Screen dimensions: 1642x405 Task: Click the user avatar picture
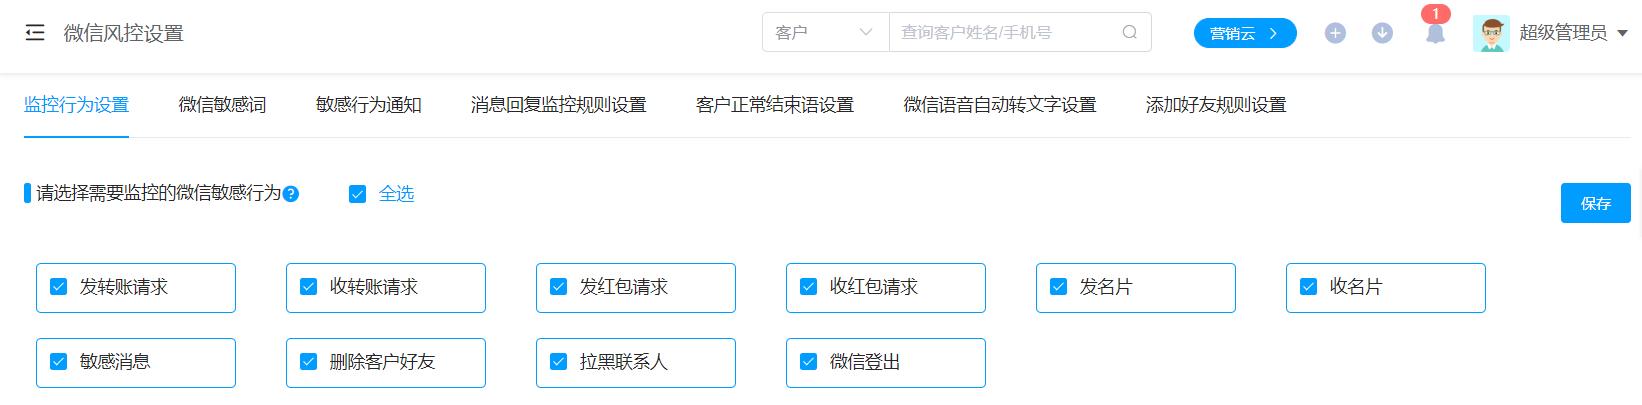coord(1491,33)
